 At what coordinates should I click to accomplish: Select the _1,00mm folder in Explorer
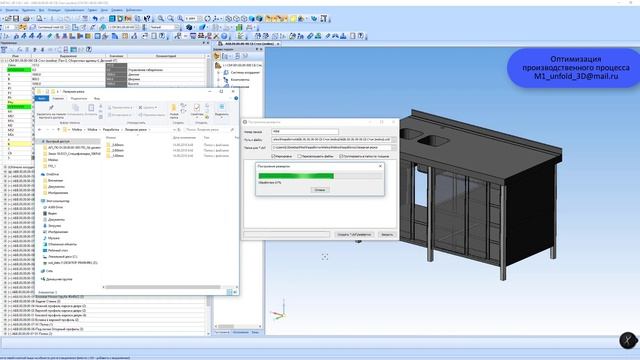coord(118,156)
